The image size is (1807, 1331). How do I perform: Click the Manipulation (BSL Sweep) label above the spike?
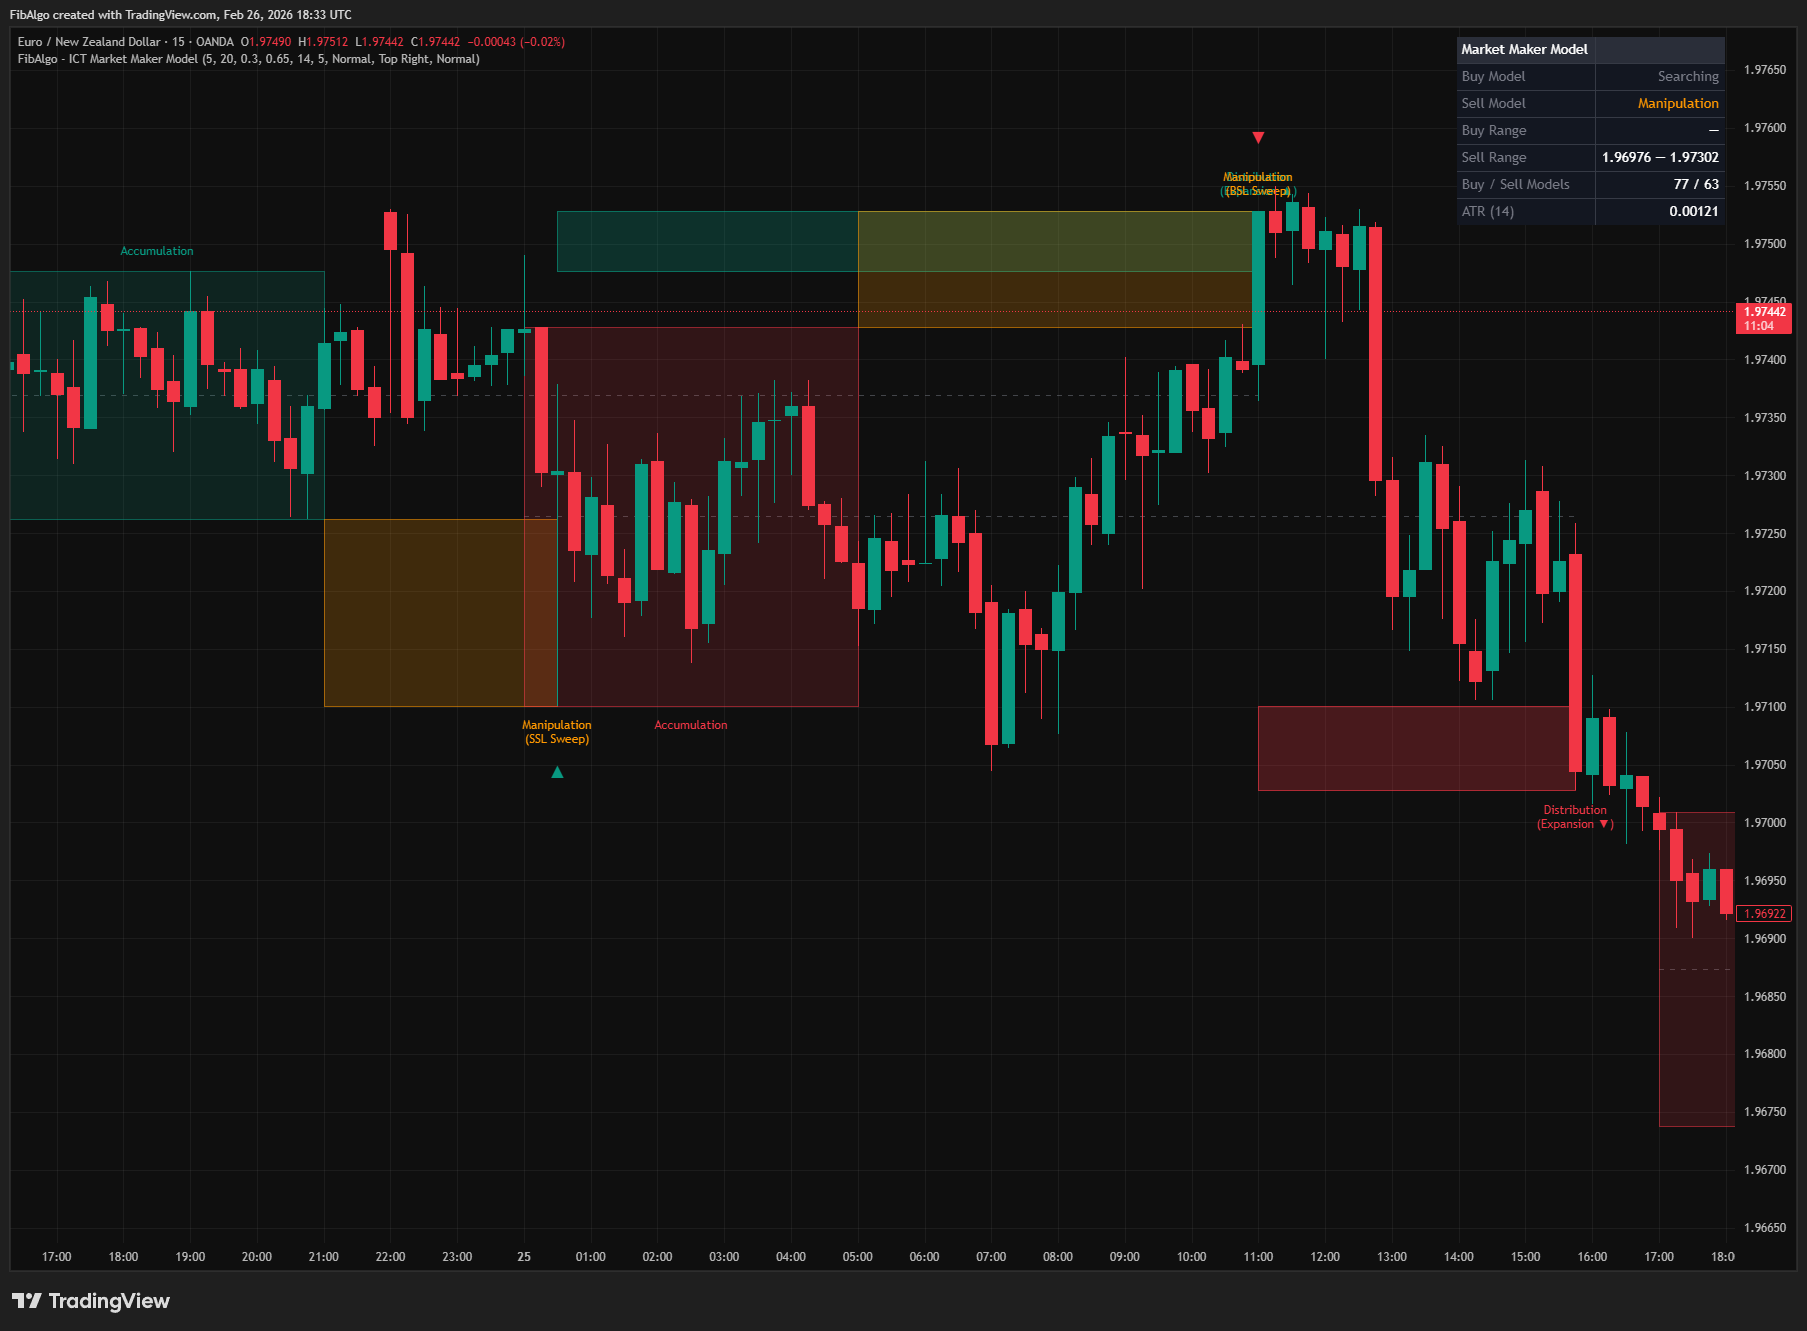pos(1257,182)
